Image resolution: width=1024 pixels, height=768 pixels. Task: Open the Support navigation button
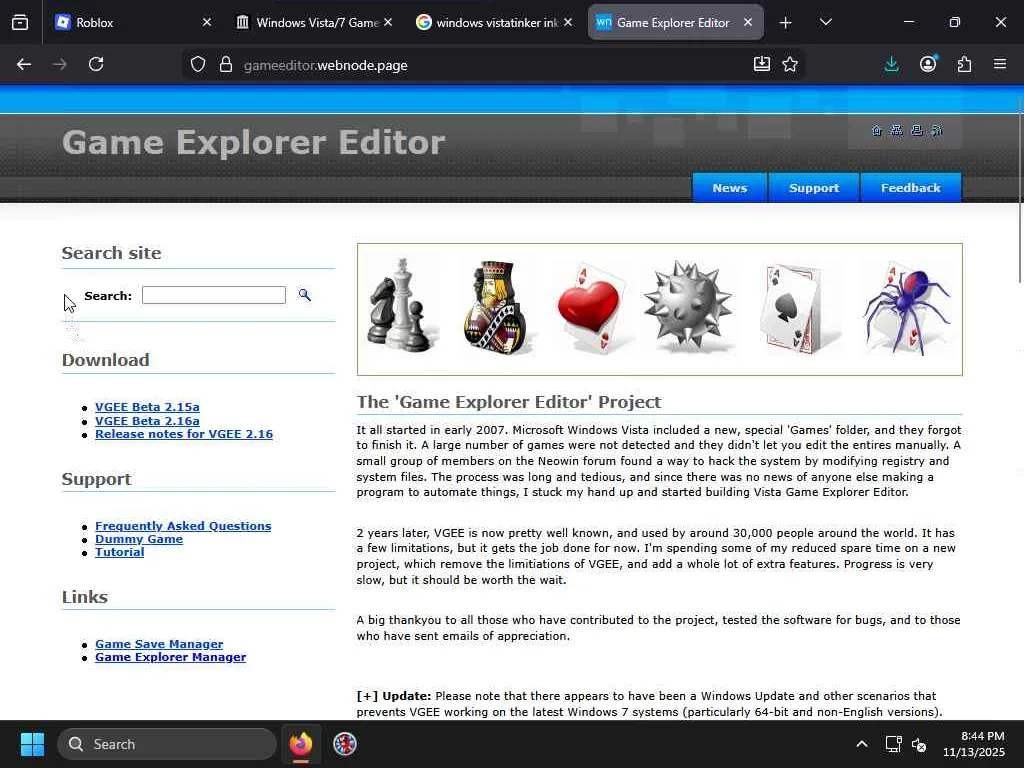814,188
